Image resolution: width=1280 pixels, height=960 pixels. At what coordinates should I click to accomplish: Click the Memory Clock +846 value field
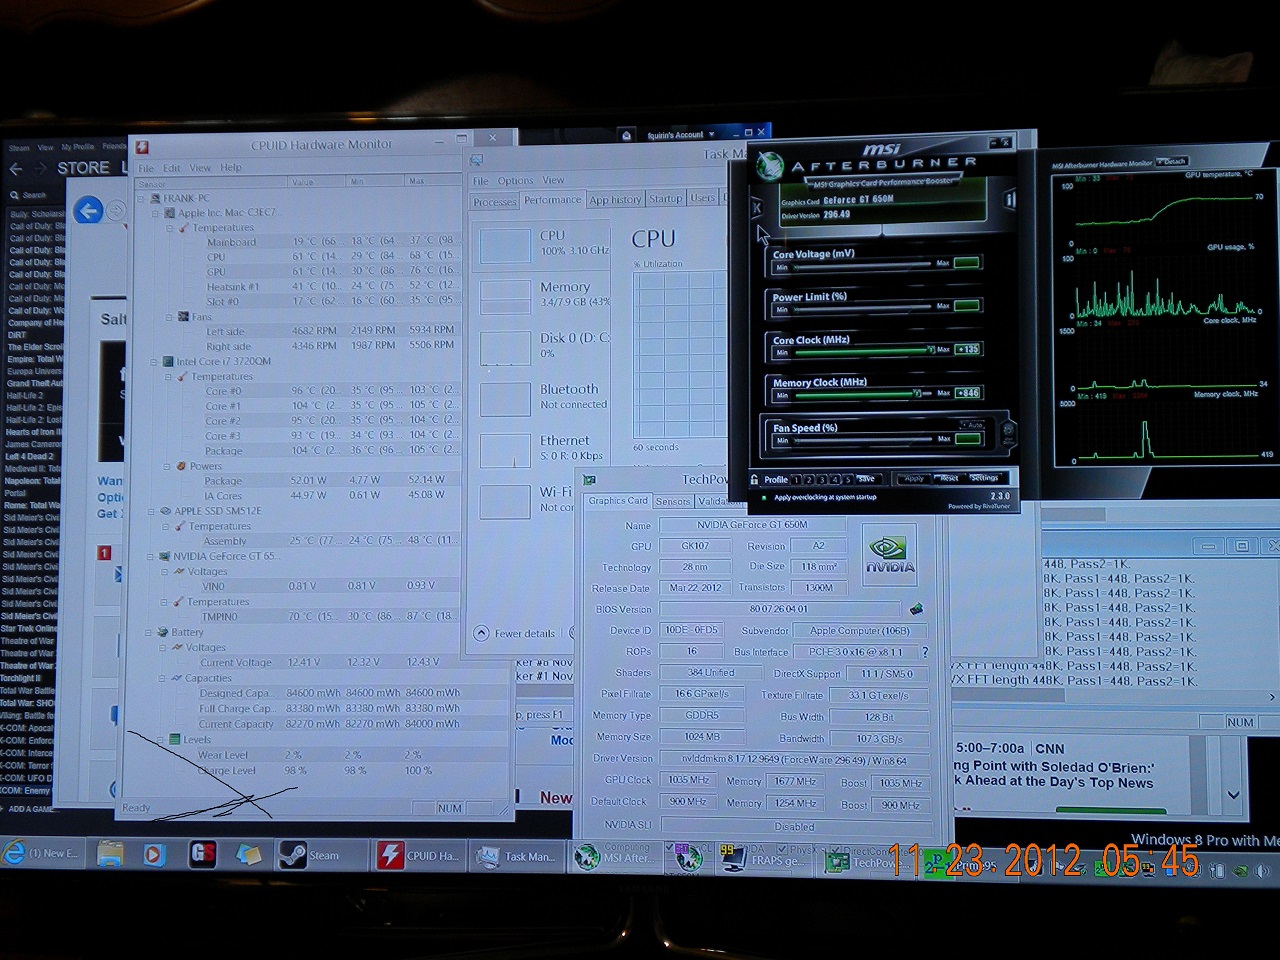coord(967,393)
